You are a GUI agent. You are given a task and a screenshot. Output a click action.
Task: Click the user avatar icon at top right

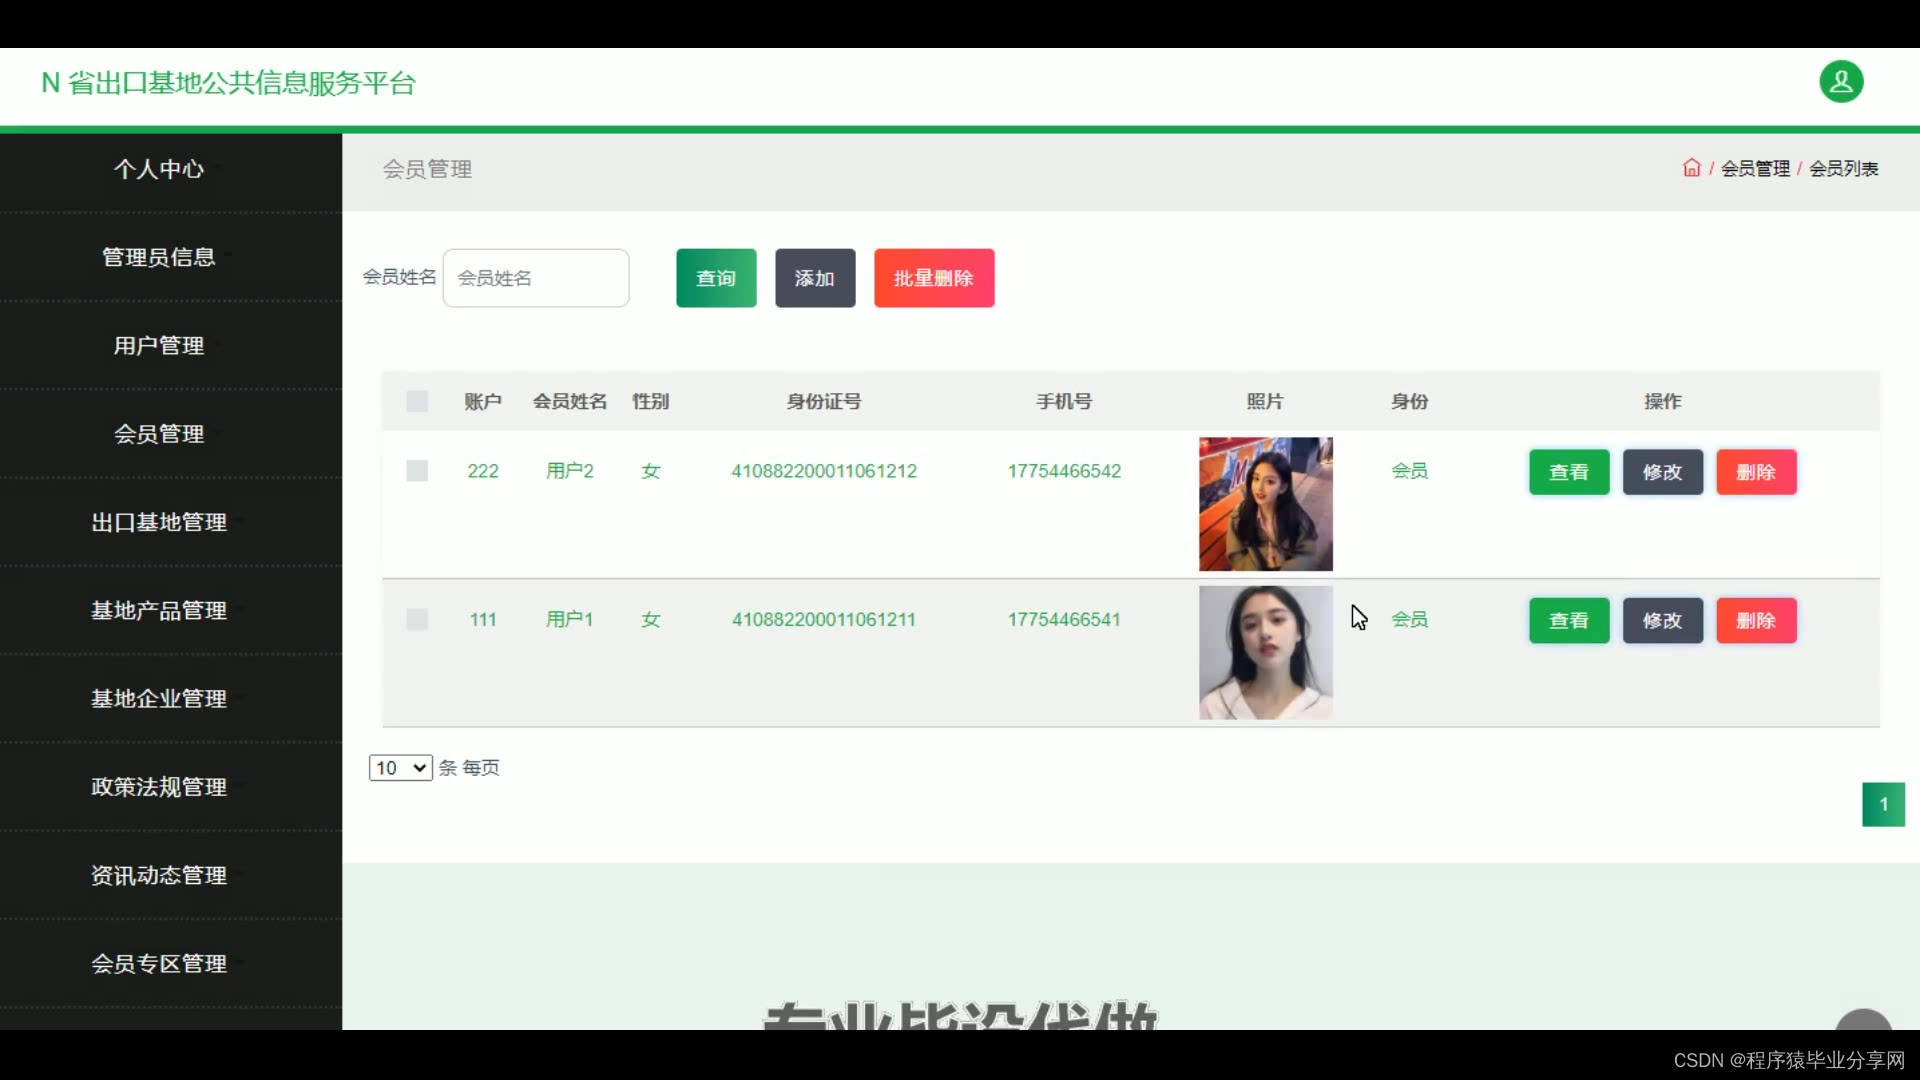(x=1840, y=82)
